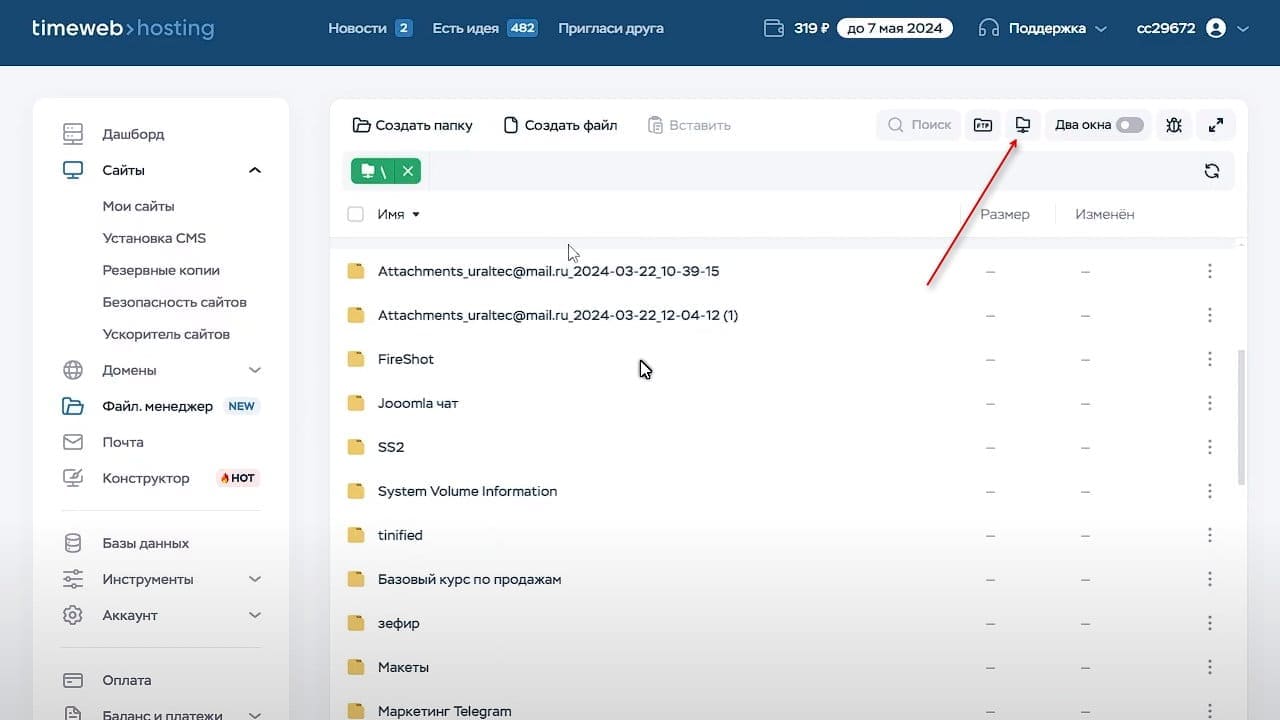Click the user avatar icon
Image resolution: width=1280 pixels, height=720 pixels.
1216,28
